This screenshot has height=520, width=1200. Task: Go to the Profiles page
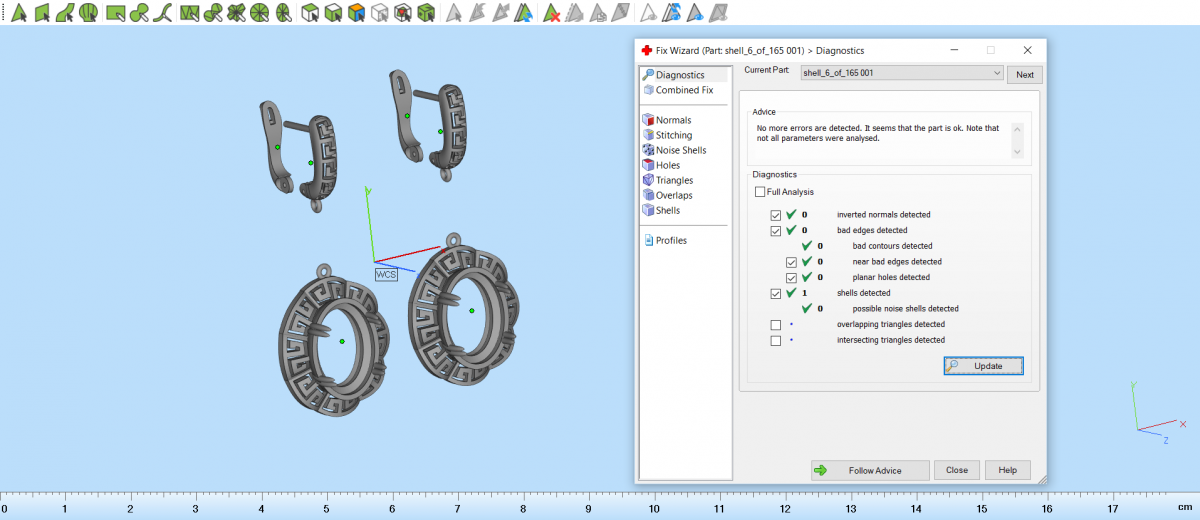tap(670, 240)
